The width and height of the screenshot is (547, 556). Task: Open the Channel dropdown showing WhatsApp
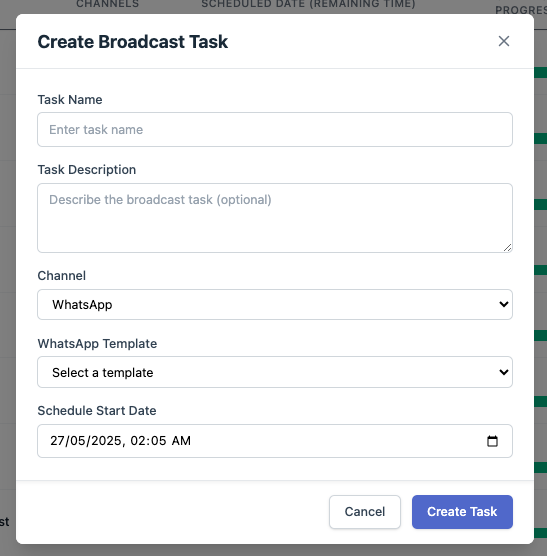click(x=275, y=304)
